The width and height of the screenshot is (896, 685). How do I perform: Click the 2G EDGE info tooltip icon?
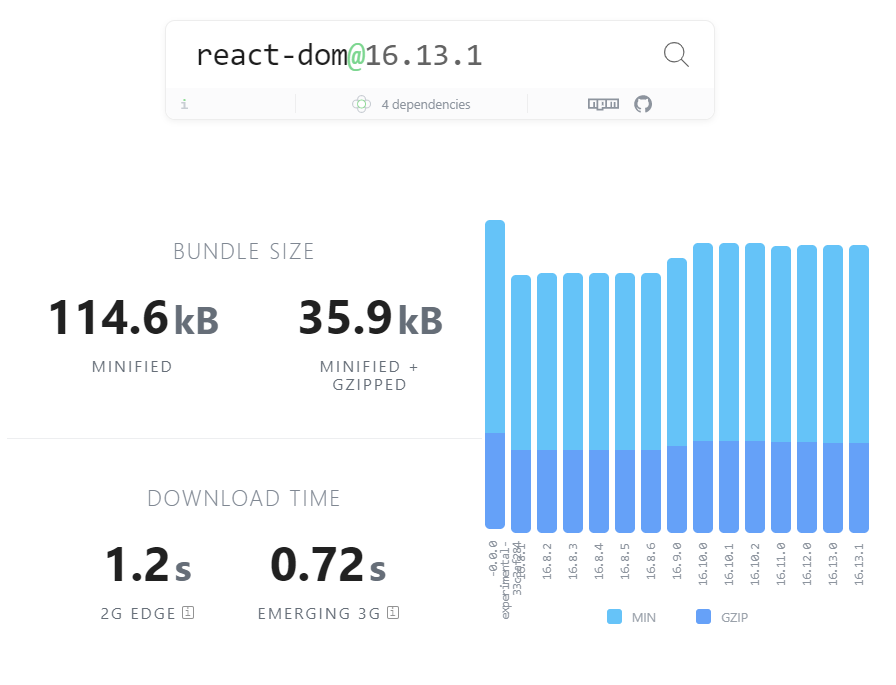[188, 613]
